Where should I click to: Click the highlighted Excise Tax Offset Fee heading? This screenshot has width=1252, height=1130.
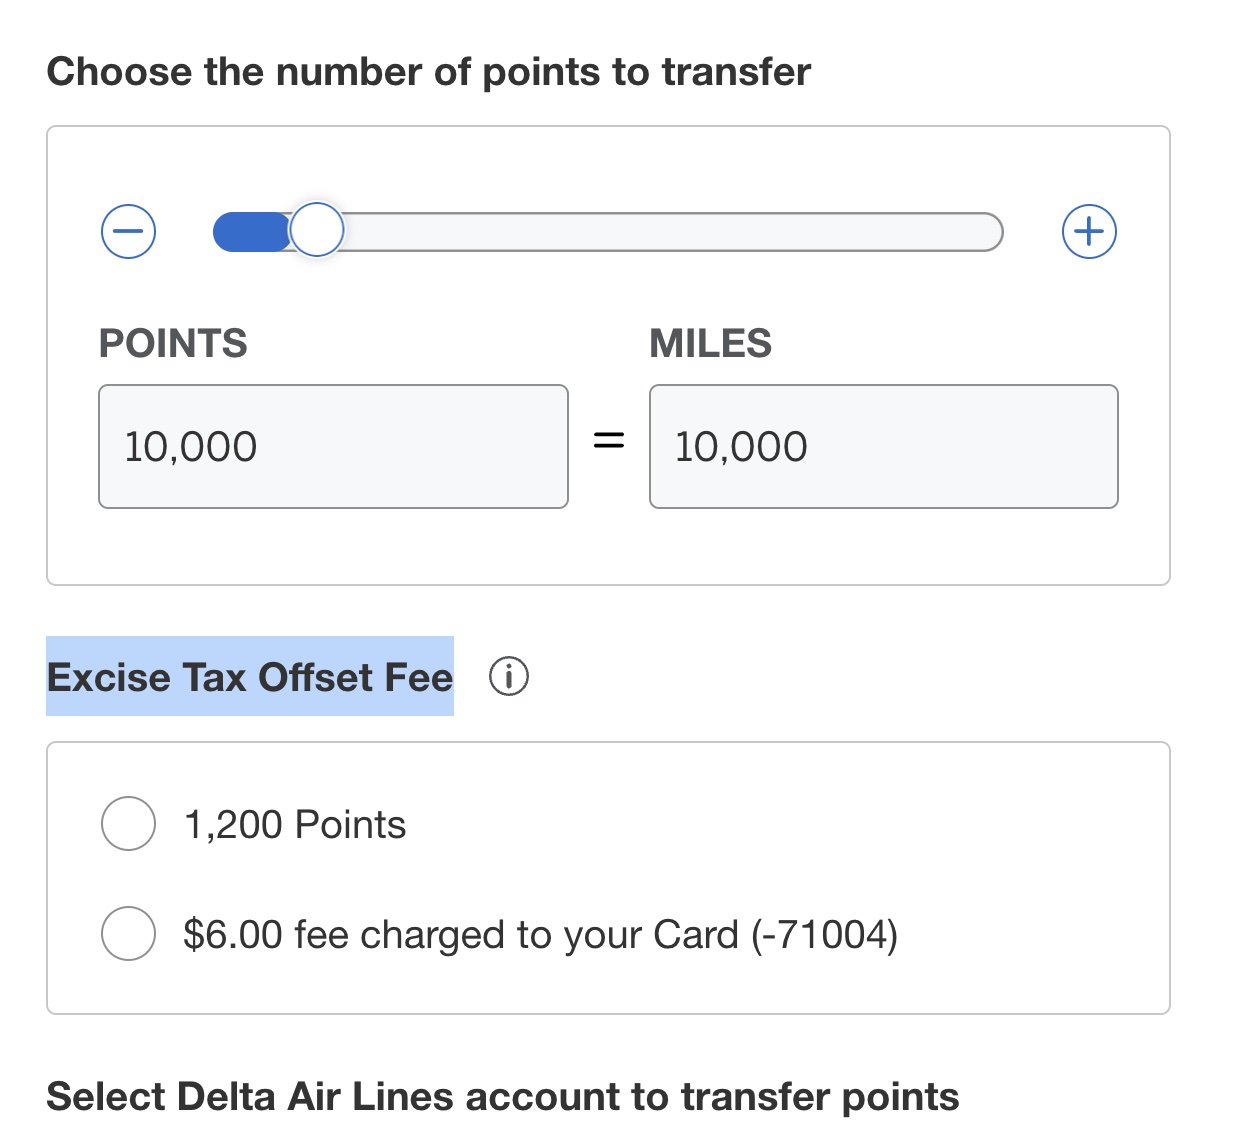pyautogui.click(x=250, y=677)
